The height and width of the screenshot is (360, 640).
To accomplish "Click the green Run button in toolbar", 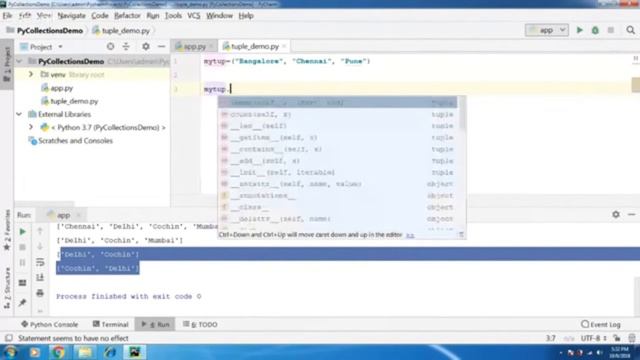I will [579, 30].
